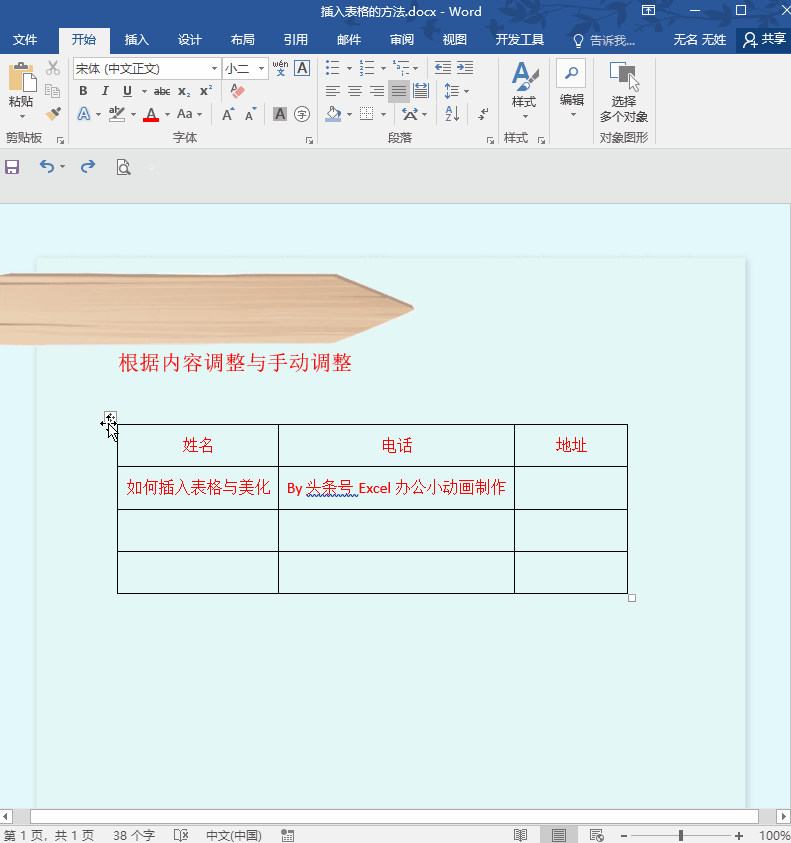This screenshot has width=791, height=843.
Task: Click the Cut scissors icon
Action: [53, 68]
